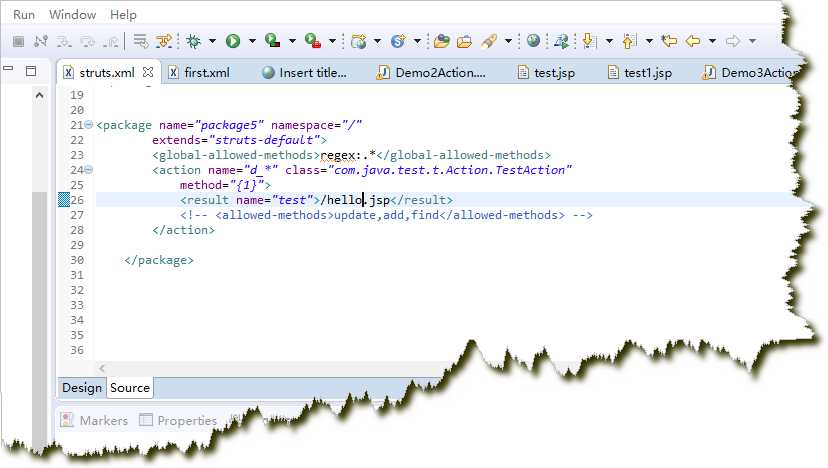Close the struts.xml editor tab

click(148, 72)
